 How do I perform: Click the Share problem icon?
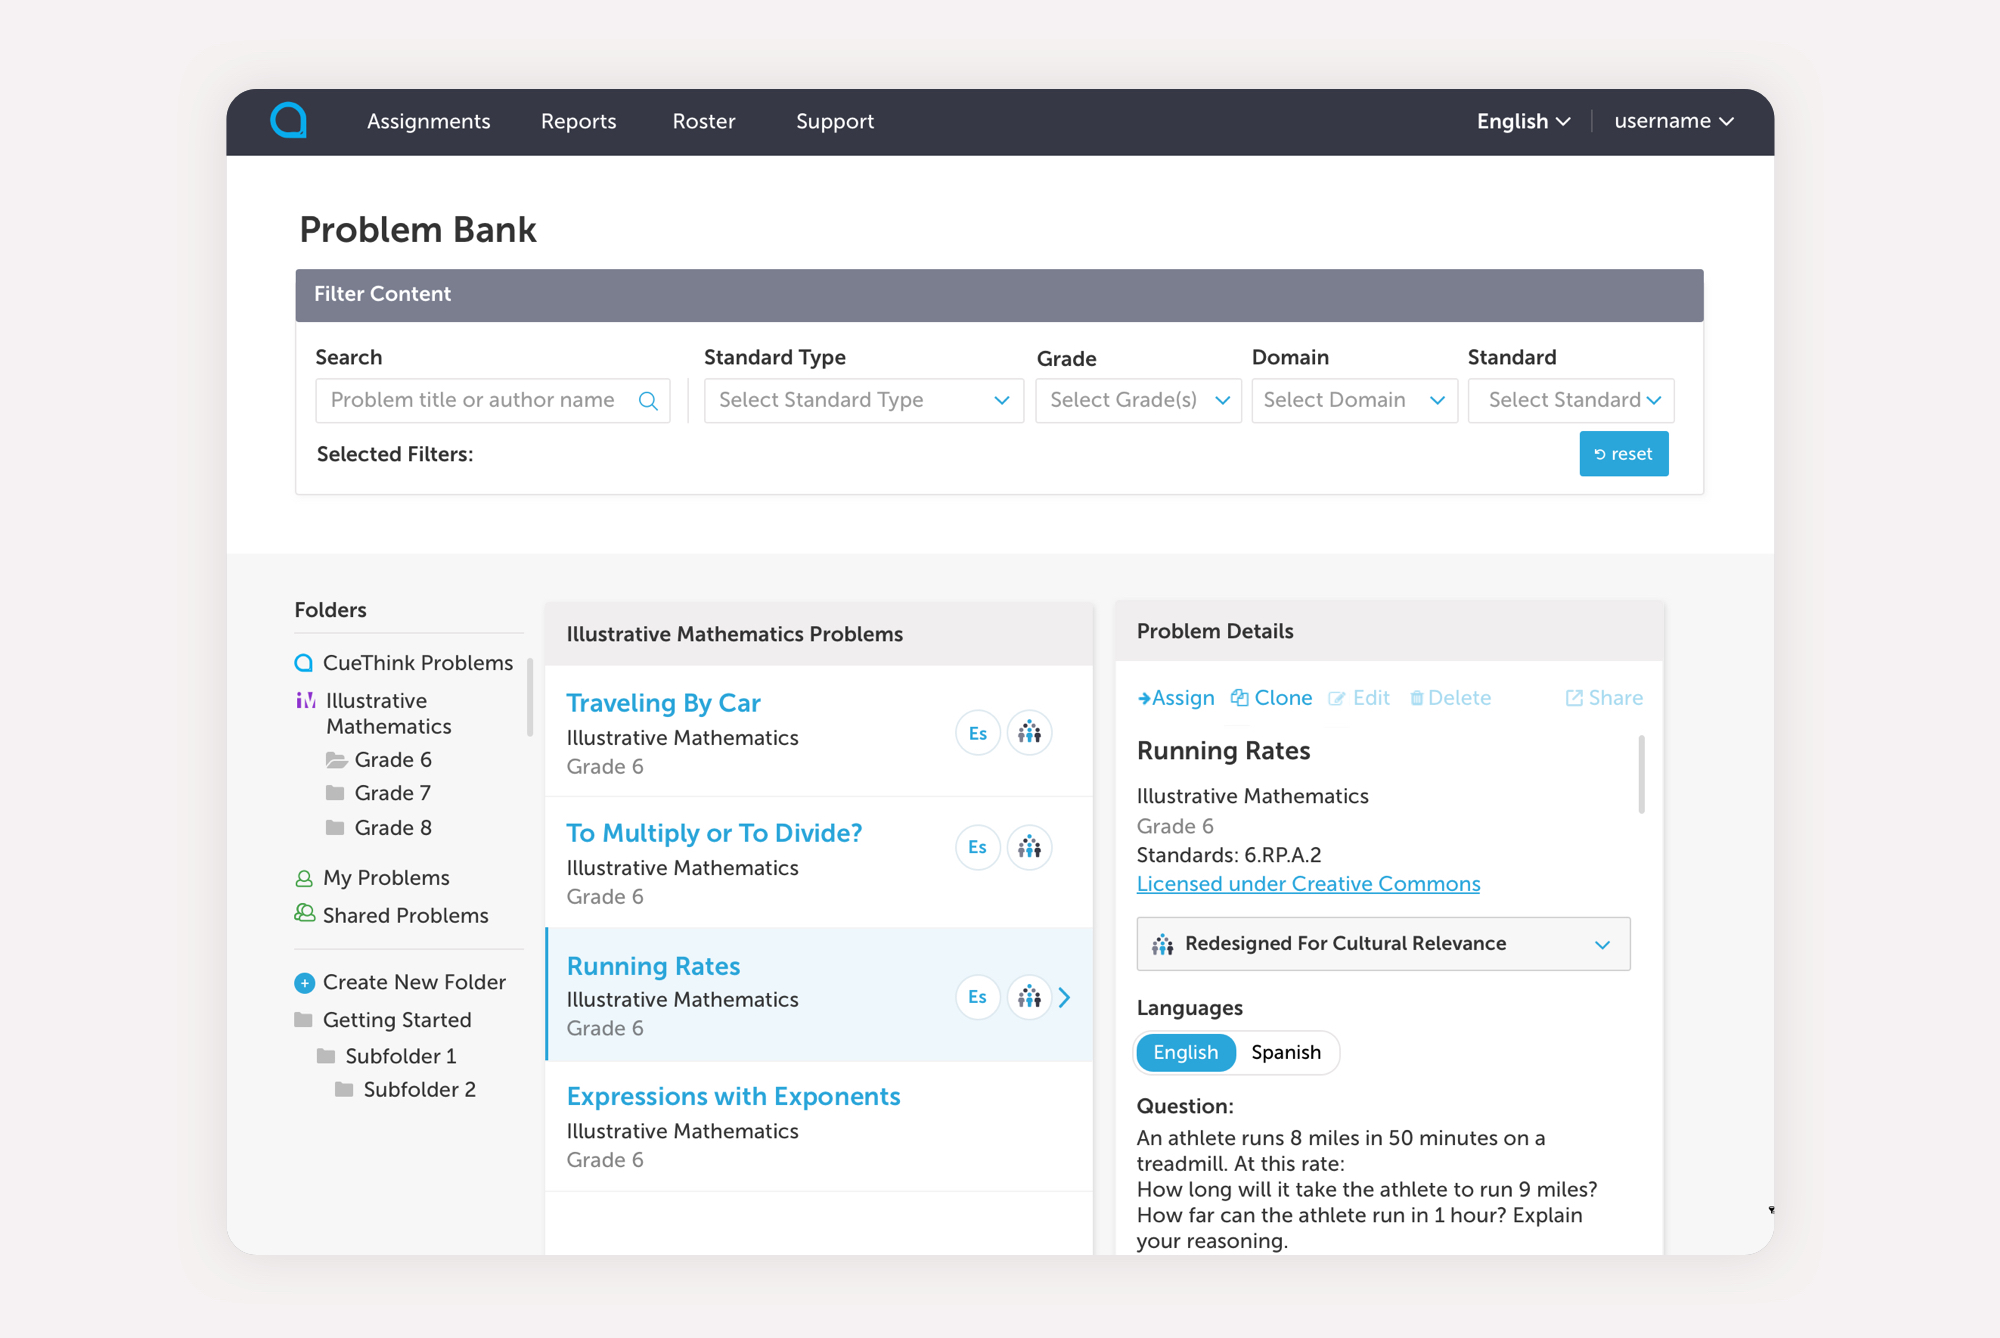tap(1574, 698)
